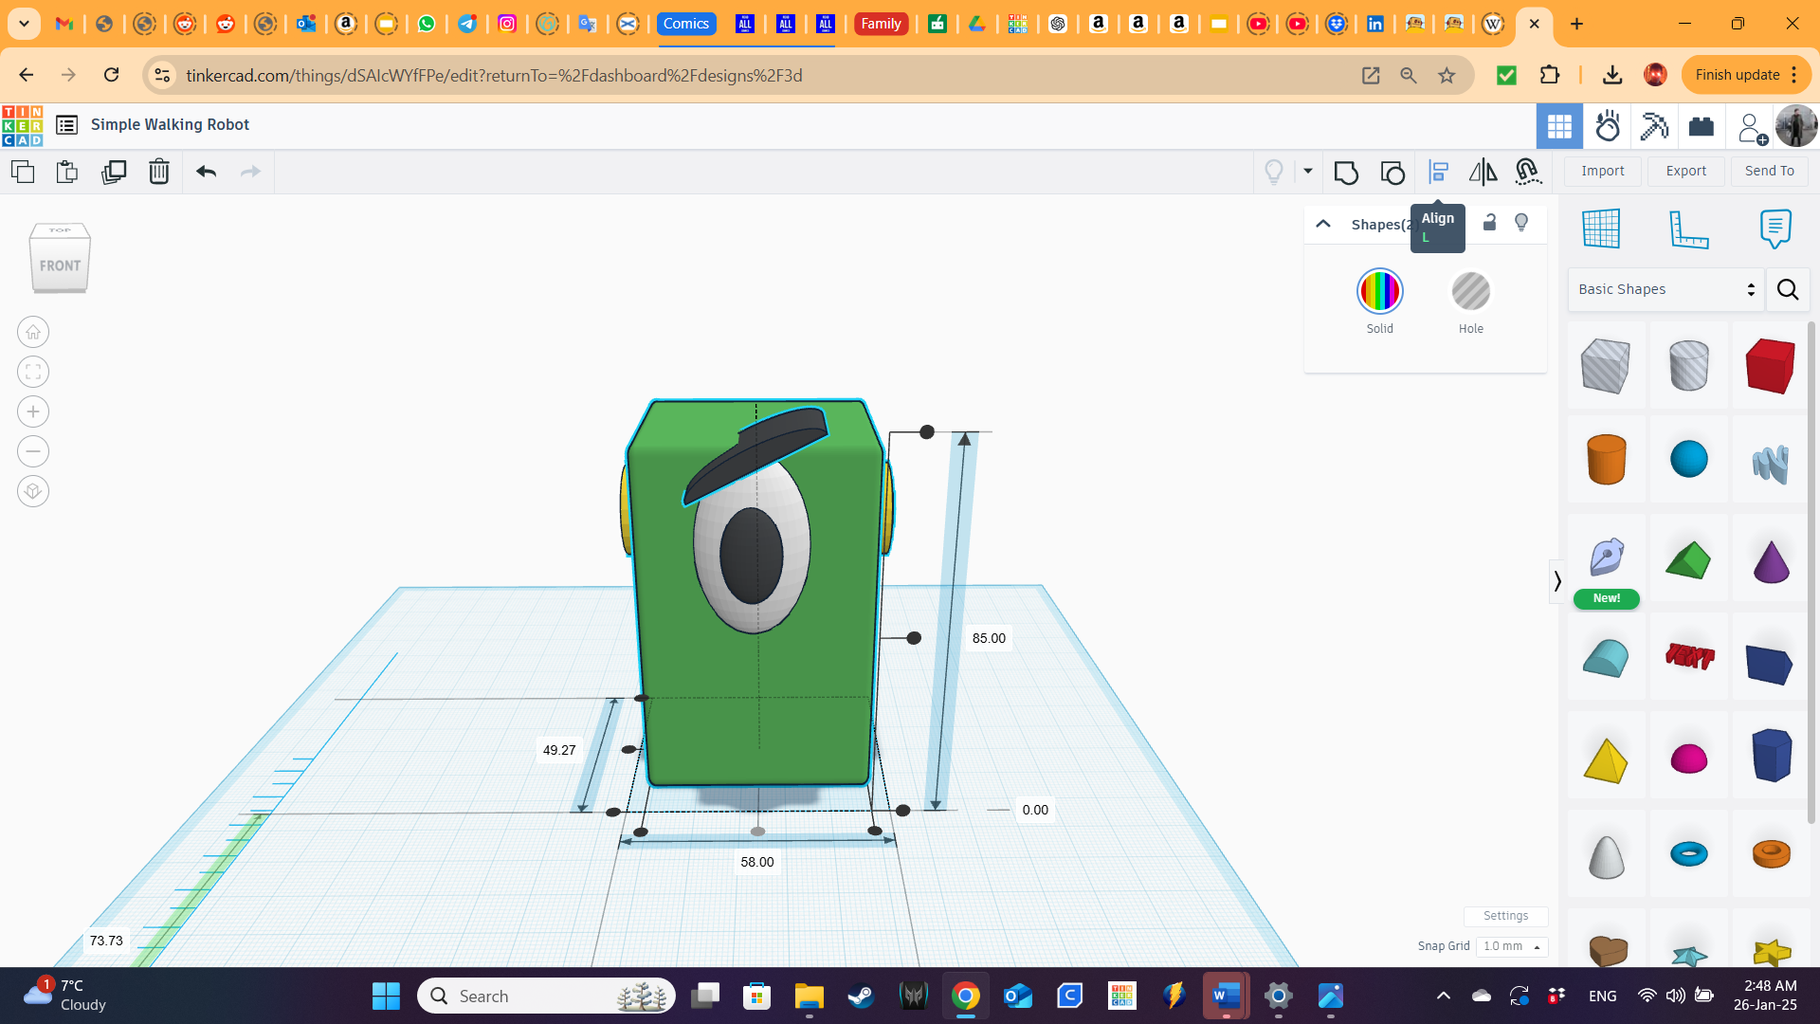Image resolution: width=1820 pixels, height=1024 pixels.
Task: Click Fit all in view button
Action: click(x=33, y=372)
